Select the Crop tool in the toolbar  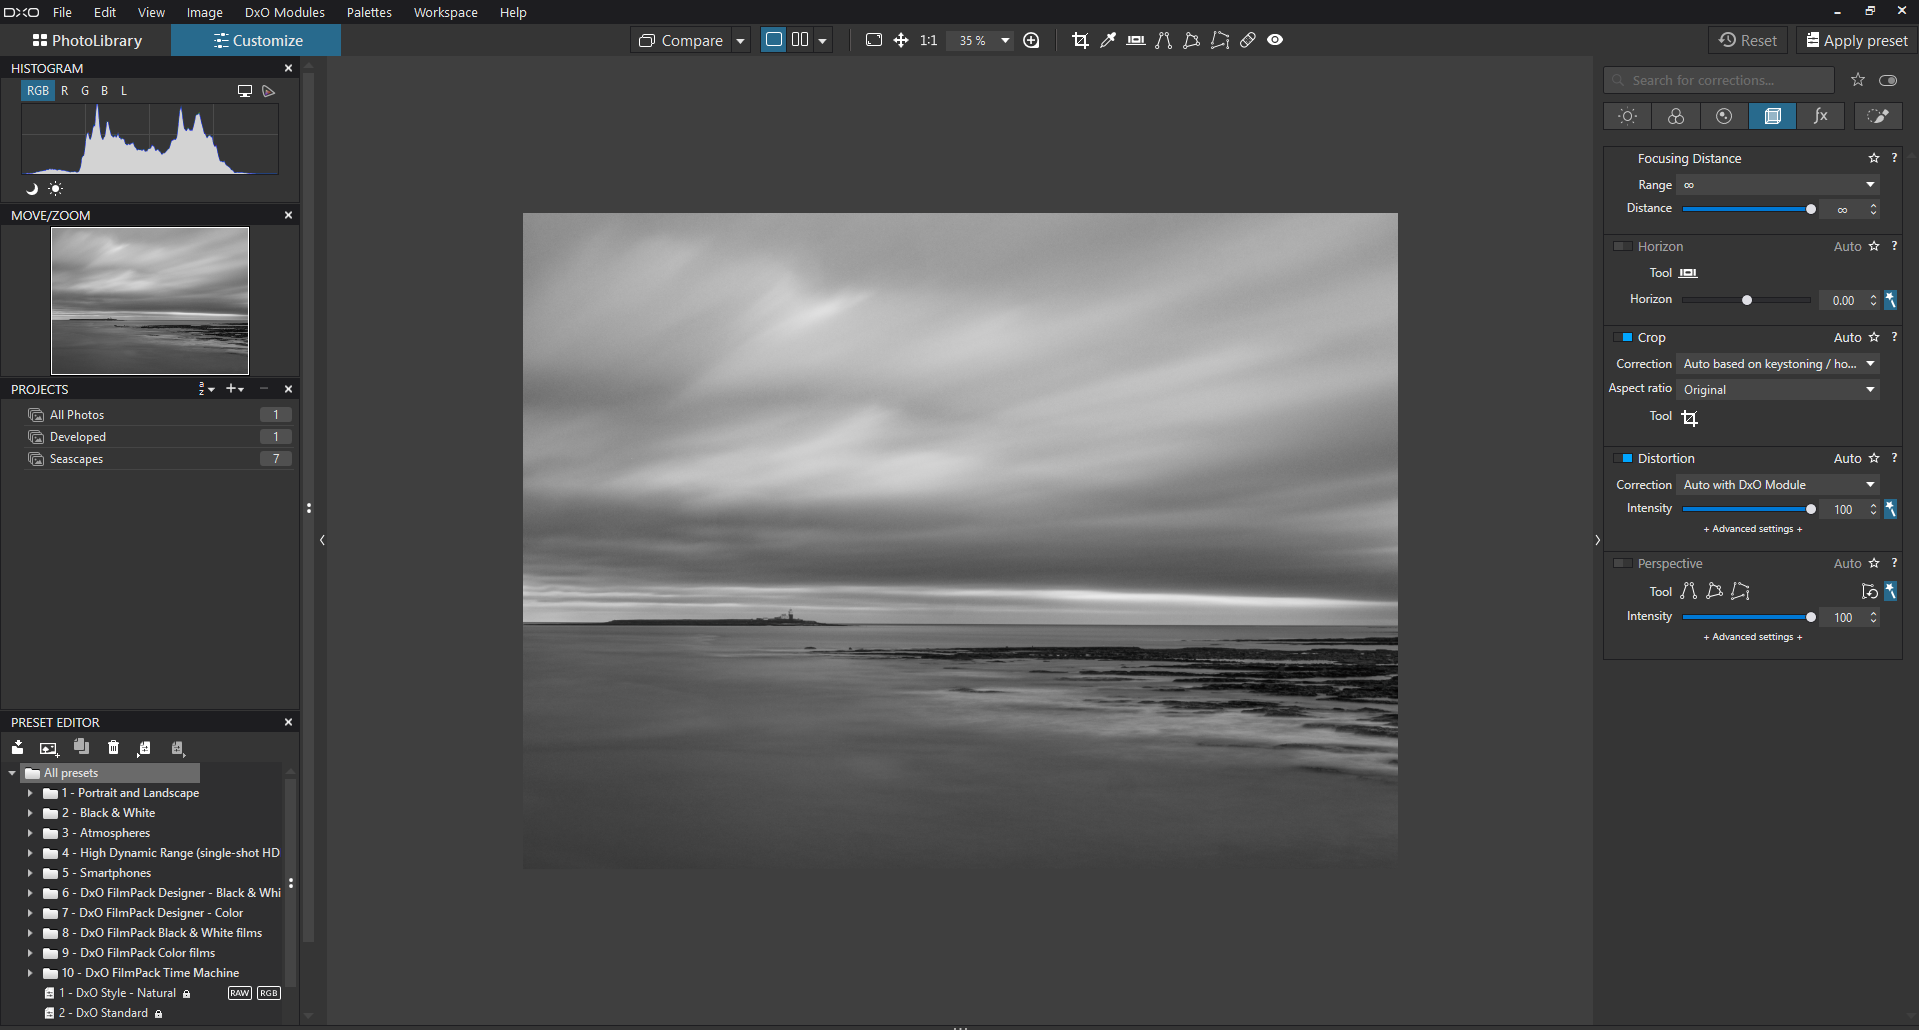pos(1080,40)
